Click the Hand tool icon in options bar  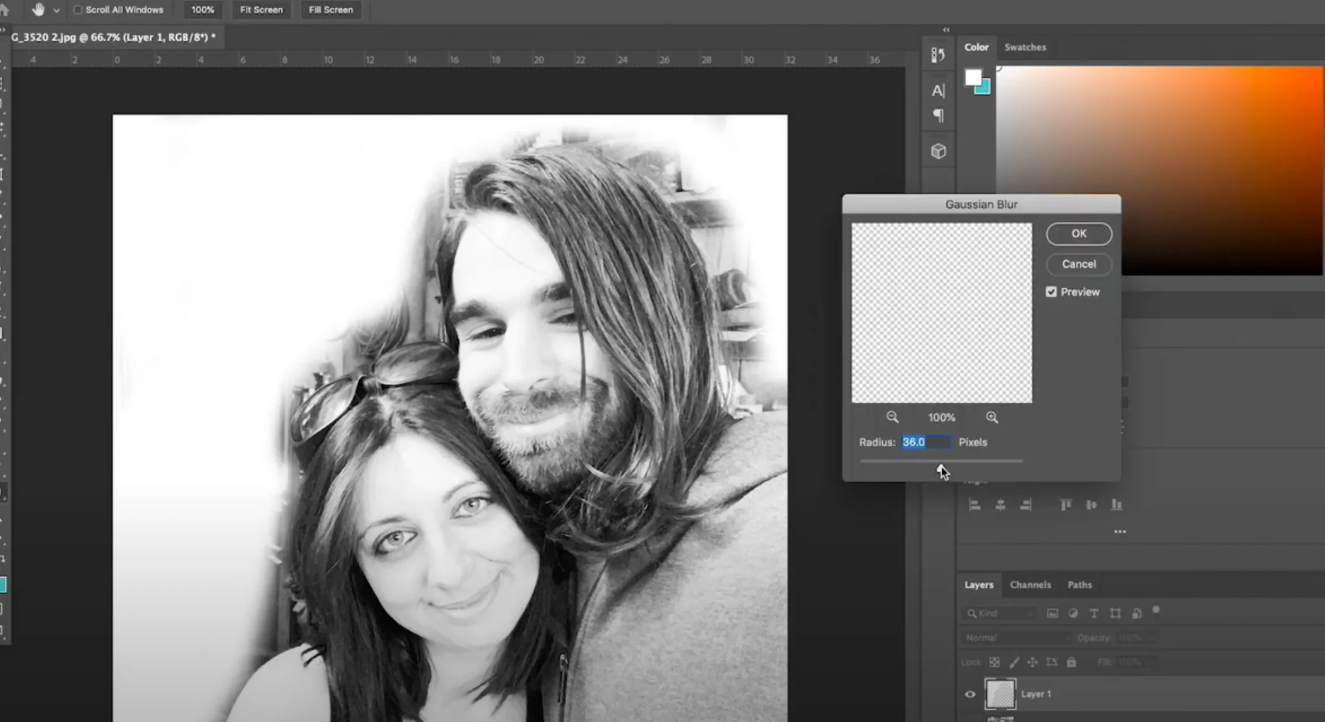click(39, 10)
